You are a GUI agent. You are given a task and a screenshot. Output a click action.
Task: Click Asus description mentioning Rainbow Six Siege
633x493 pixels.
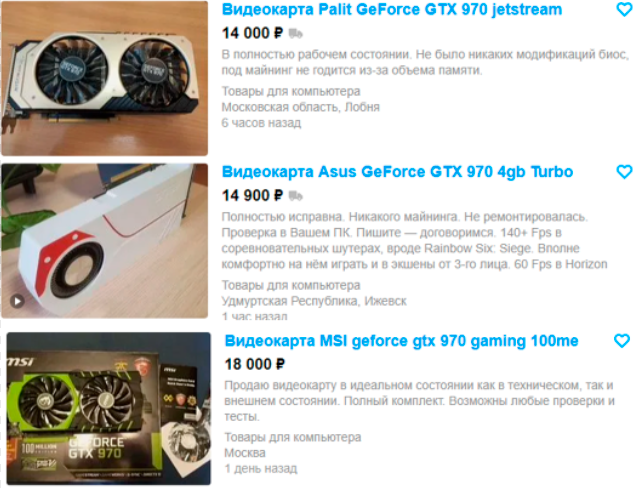point(414,241)
